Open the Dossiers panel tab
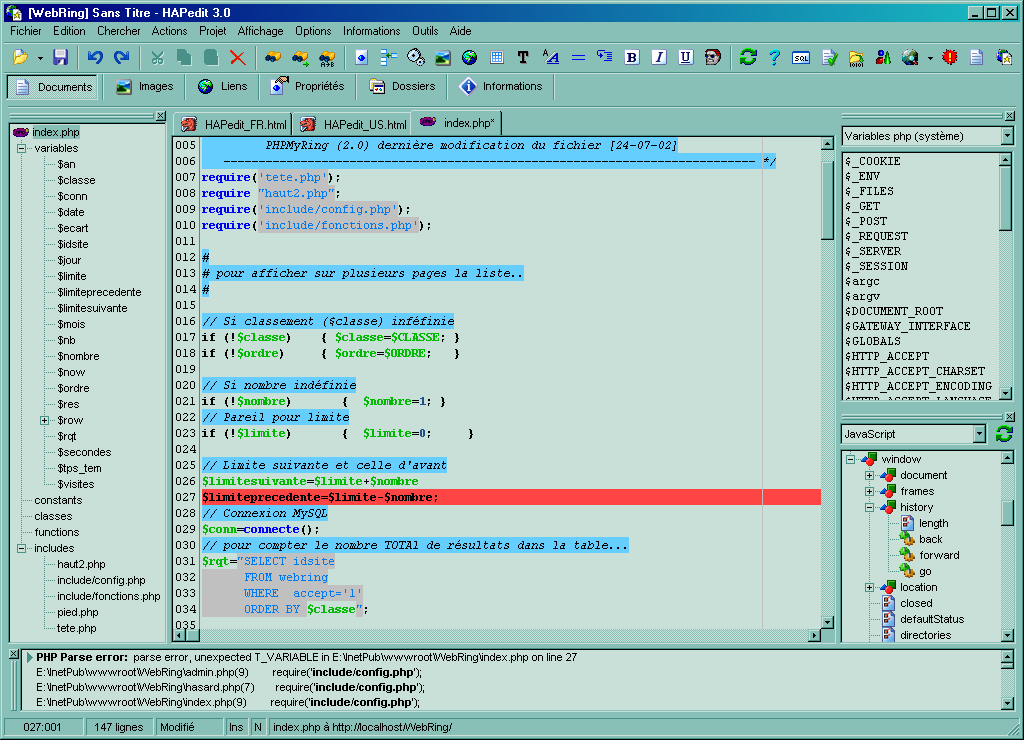Image resolution: width=1024 pixels, height=740 pixels. (x=402, y=86)
